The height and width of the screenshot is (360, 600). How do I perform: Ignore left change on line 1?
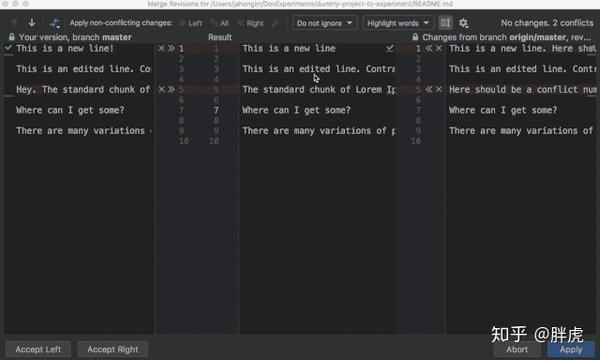click(161, 48)
